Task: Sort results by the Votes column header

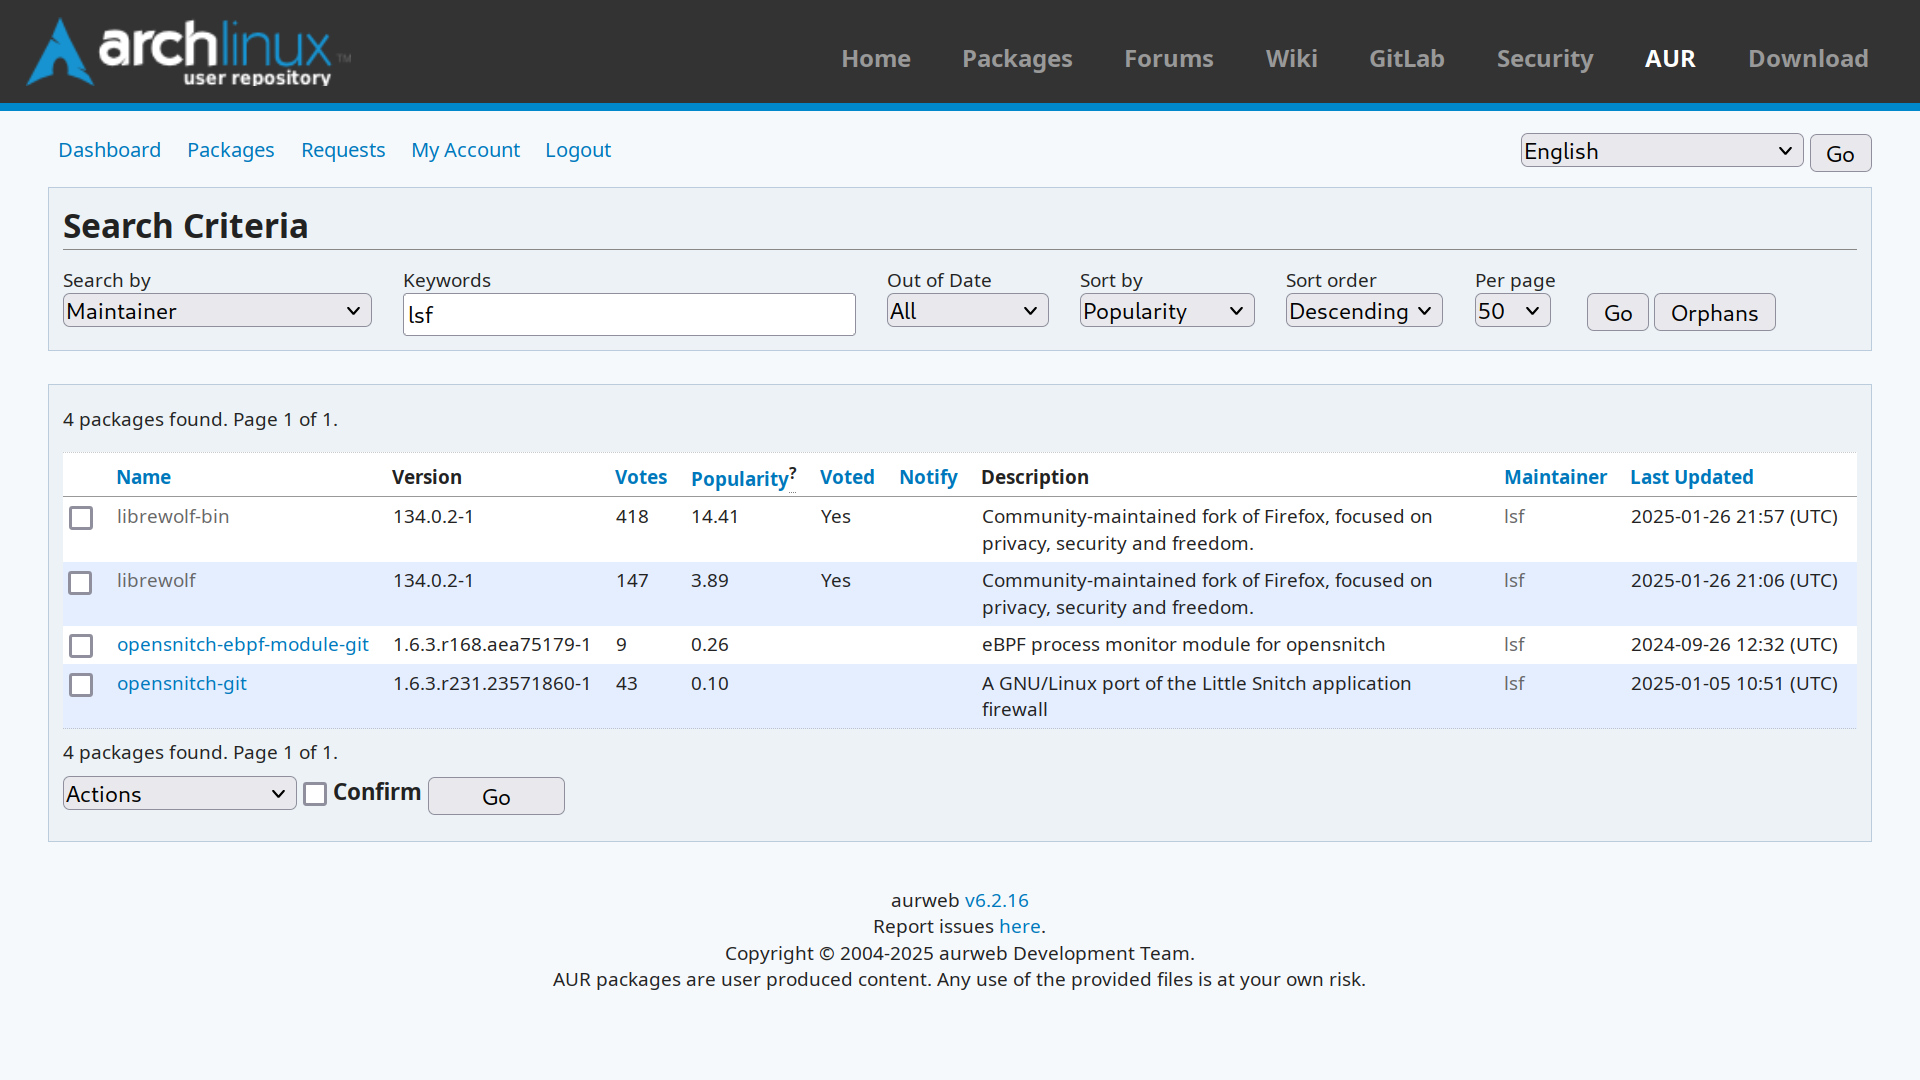Action: coord(641,477)
